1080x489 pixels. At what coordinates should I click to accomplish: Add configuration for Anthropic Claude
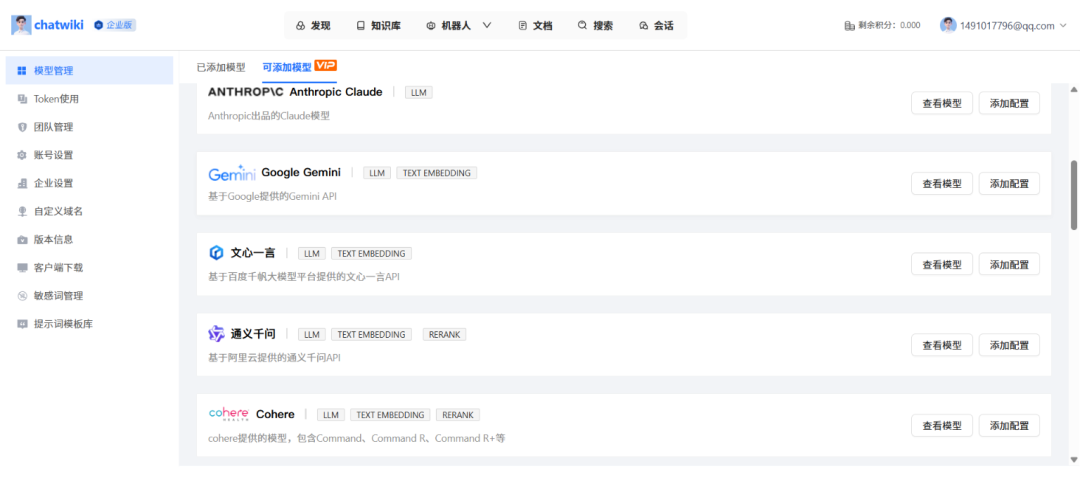pos(1009,103)
